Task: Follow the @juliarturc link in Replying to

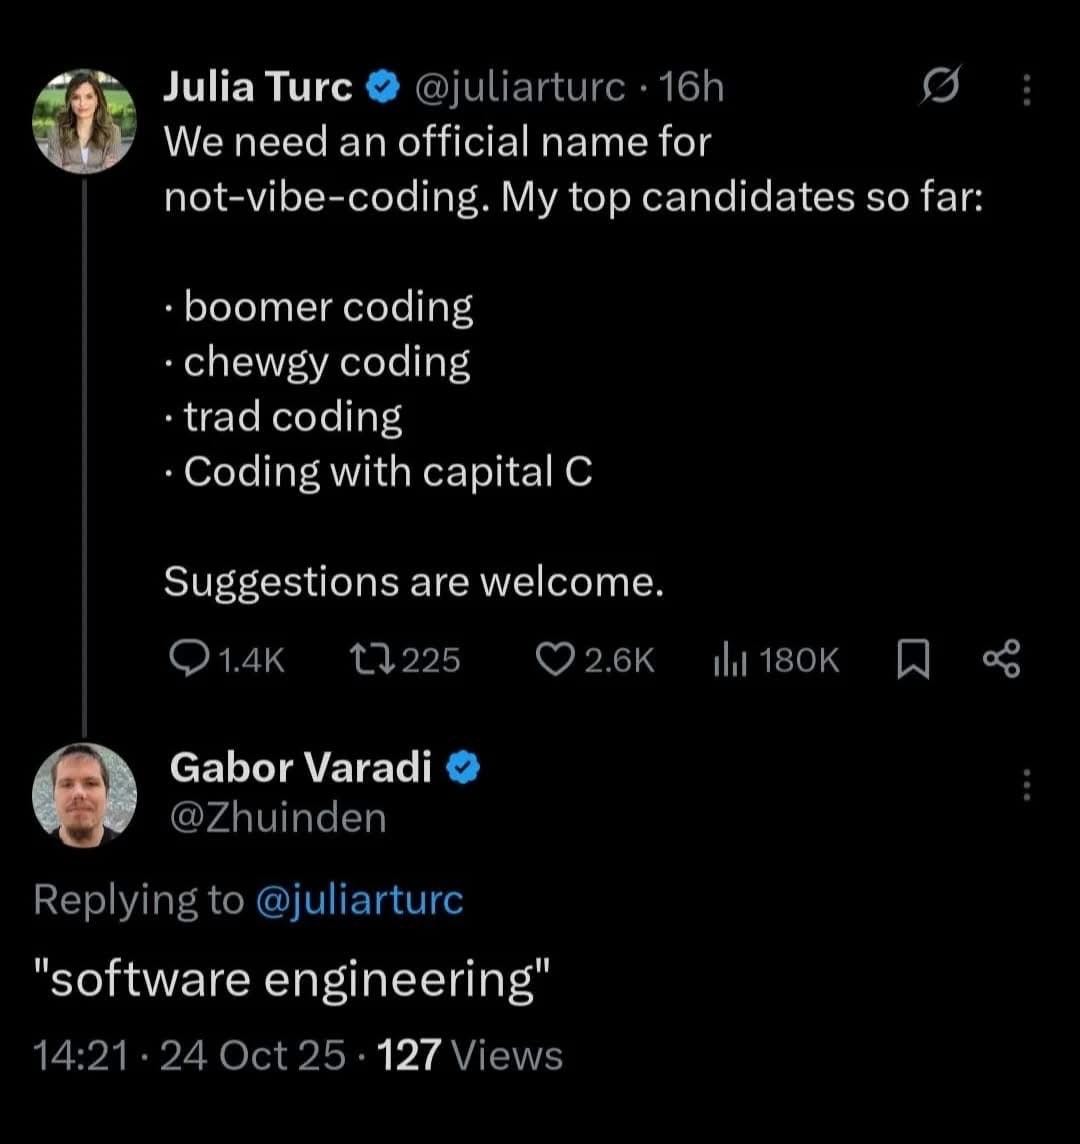Action: point(360,900)
